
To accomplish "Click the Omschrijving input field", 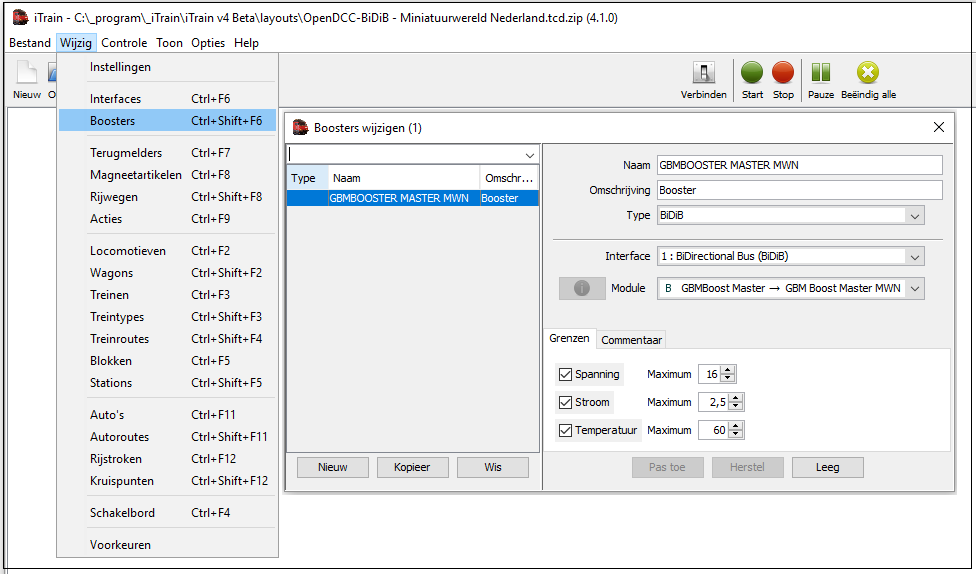I will [x=799, y=190].
